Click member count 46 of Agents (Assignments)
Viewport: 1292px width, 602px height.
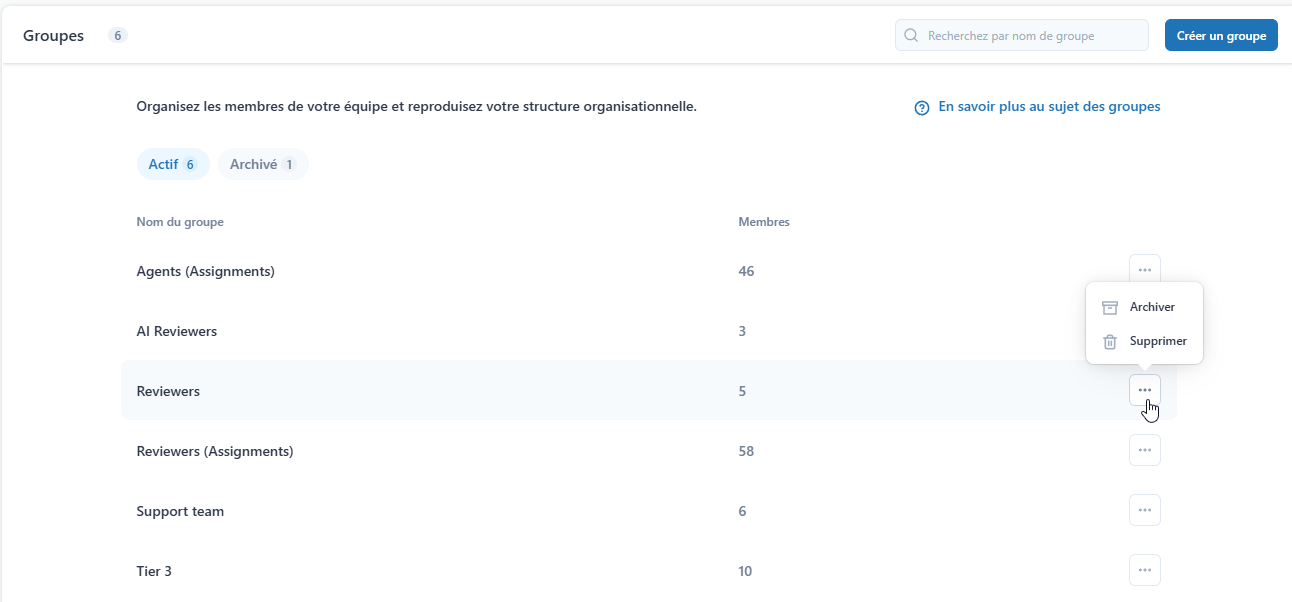pyautogui.click(x=746, y=271)
